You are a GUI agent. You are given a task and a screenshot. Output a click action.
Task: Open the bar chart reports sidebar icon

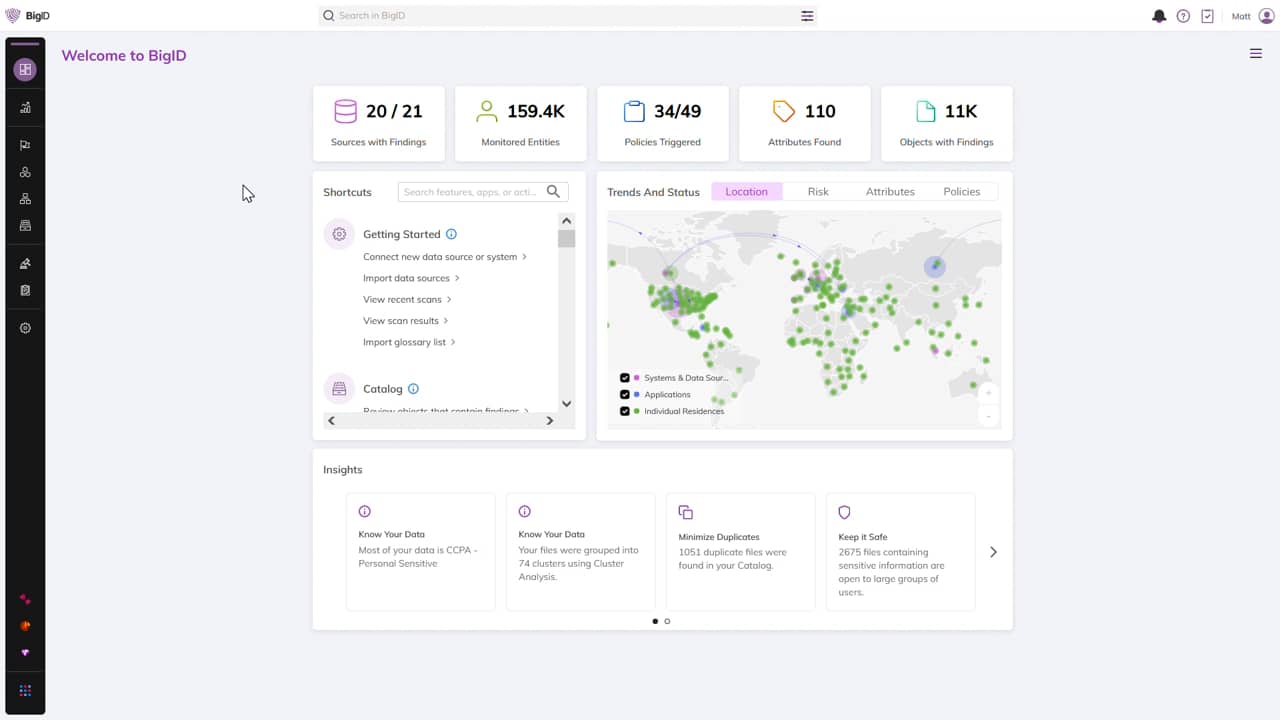[x=25, y=108]
